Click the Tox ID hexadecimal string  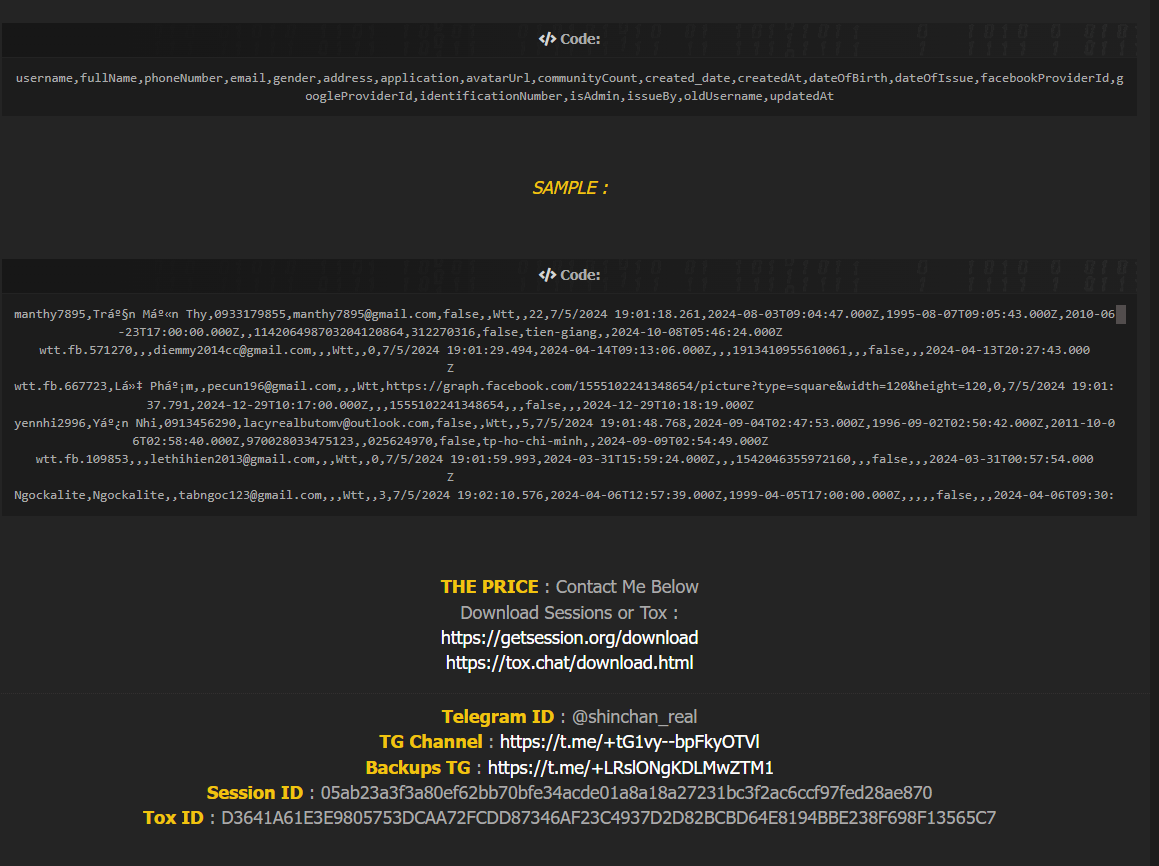tap(608, 818)
